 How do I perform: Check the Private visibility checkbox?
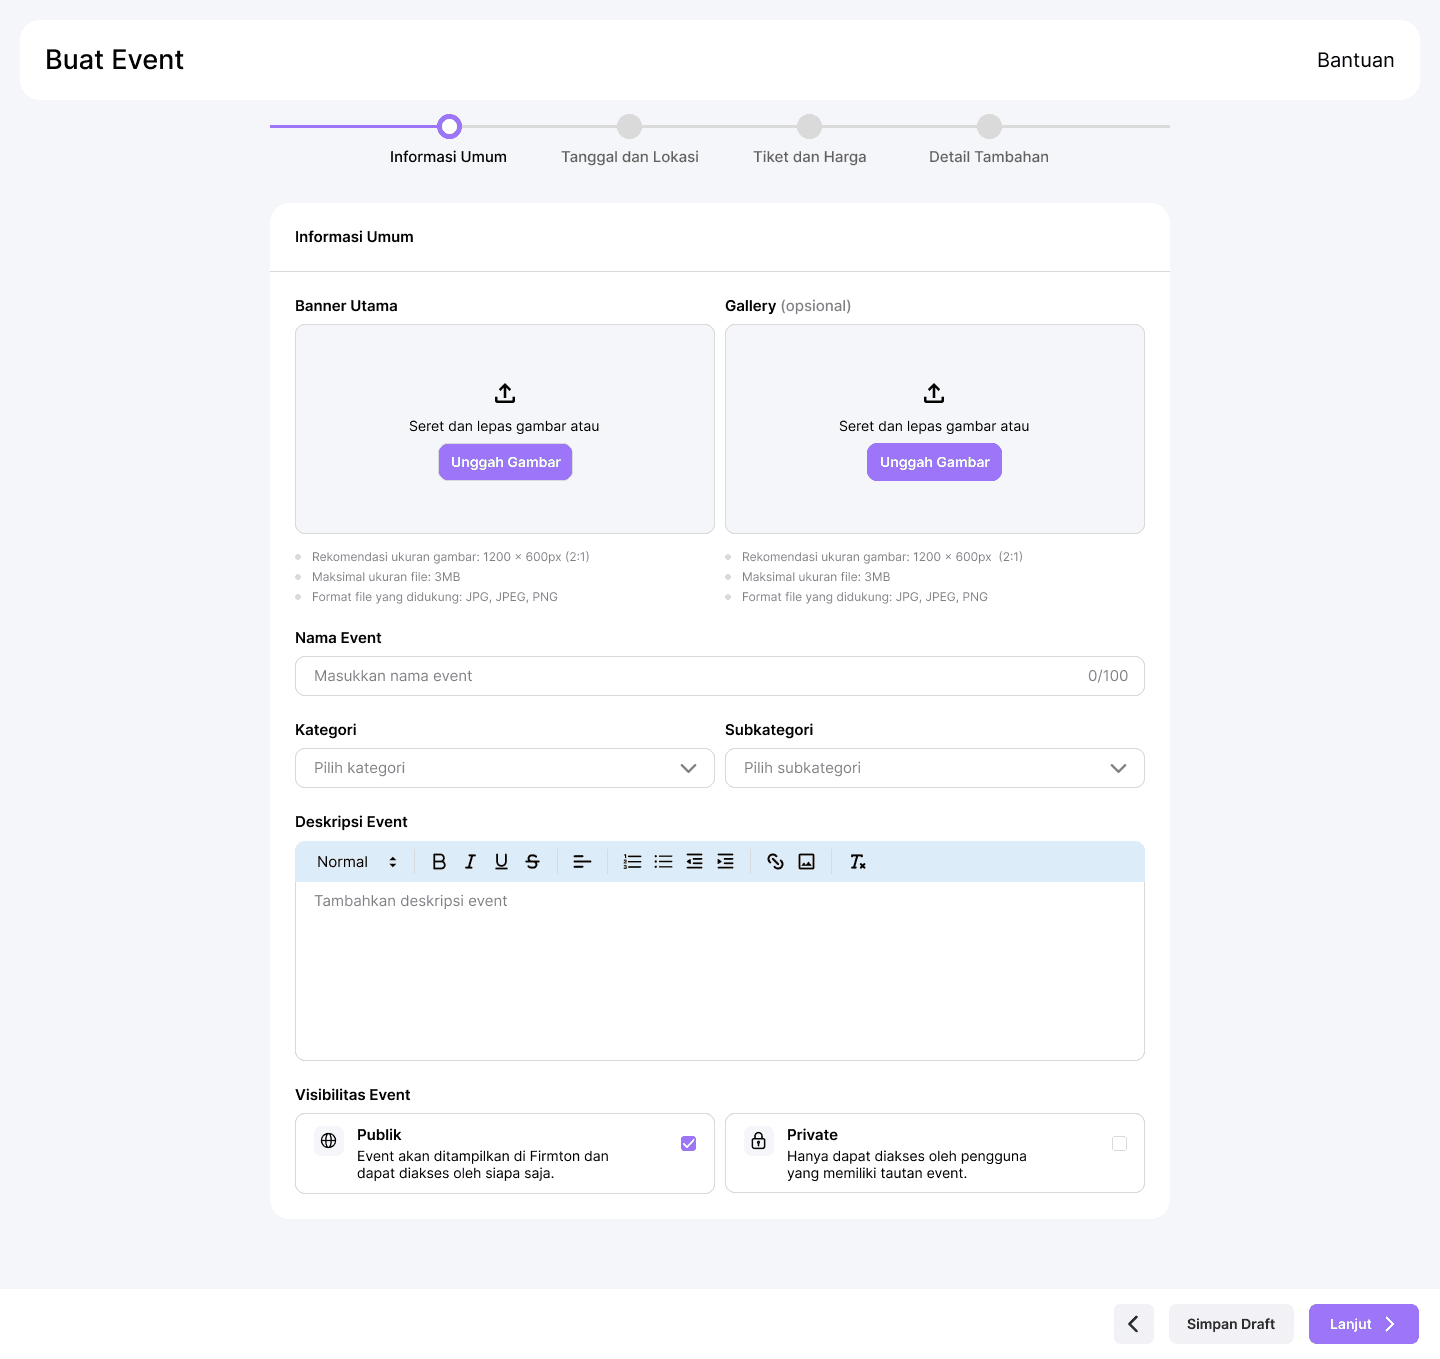[1119, 1144]
